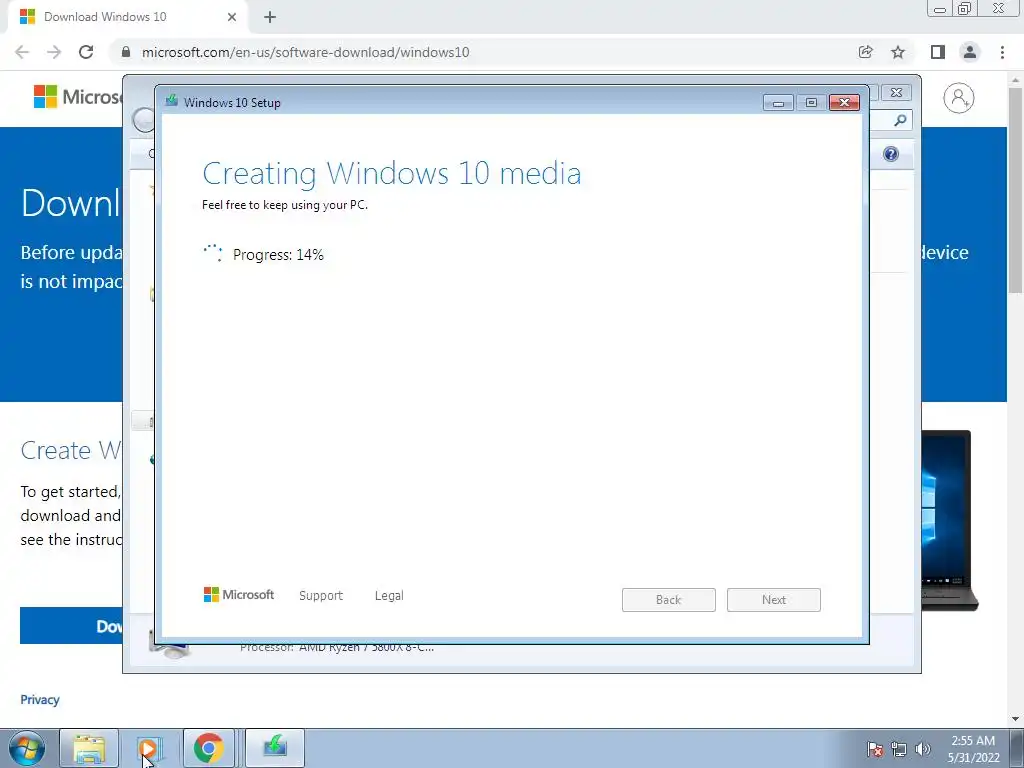
Task: Switch to Chrome in the taskbar
Action: click(208, 748)
